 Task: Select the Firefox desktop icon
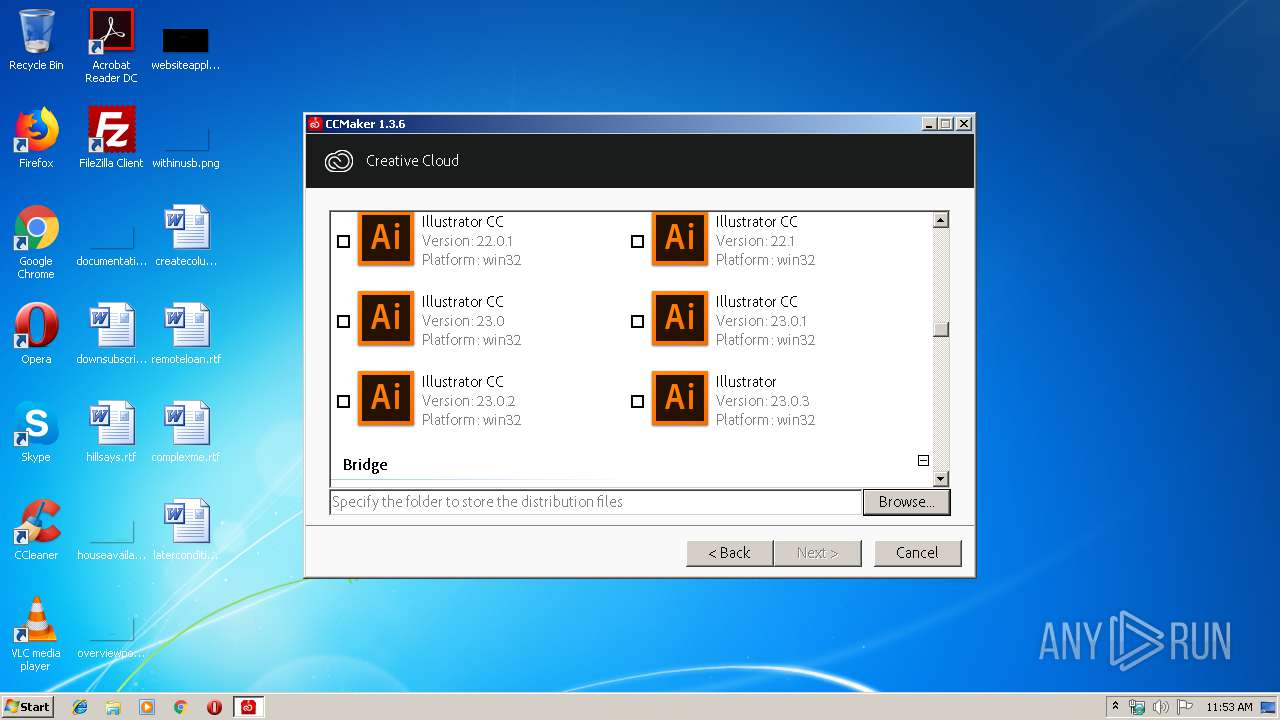36,138
